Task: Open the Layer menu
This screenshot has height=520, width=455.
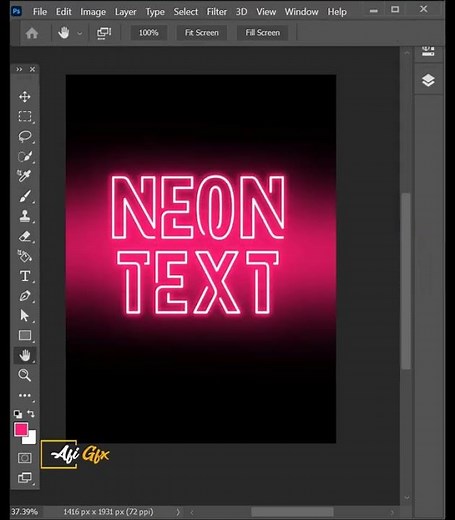Action: pyautogui.click(x=125, y=12)
